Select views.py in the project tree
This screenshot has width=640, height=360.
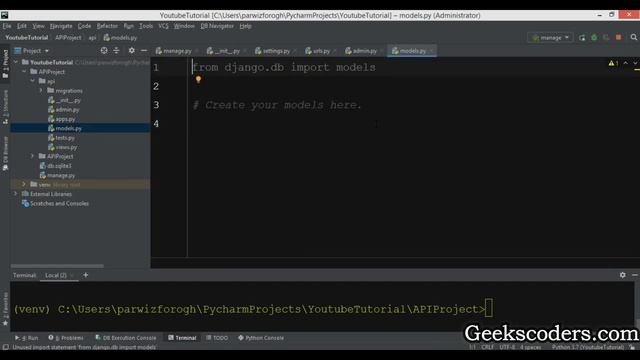click(62, 147)
